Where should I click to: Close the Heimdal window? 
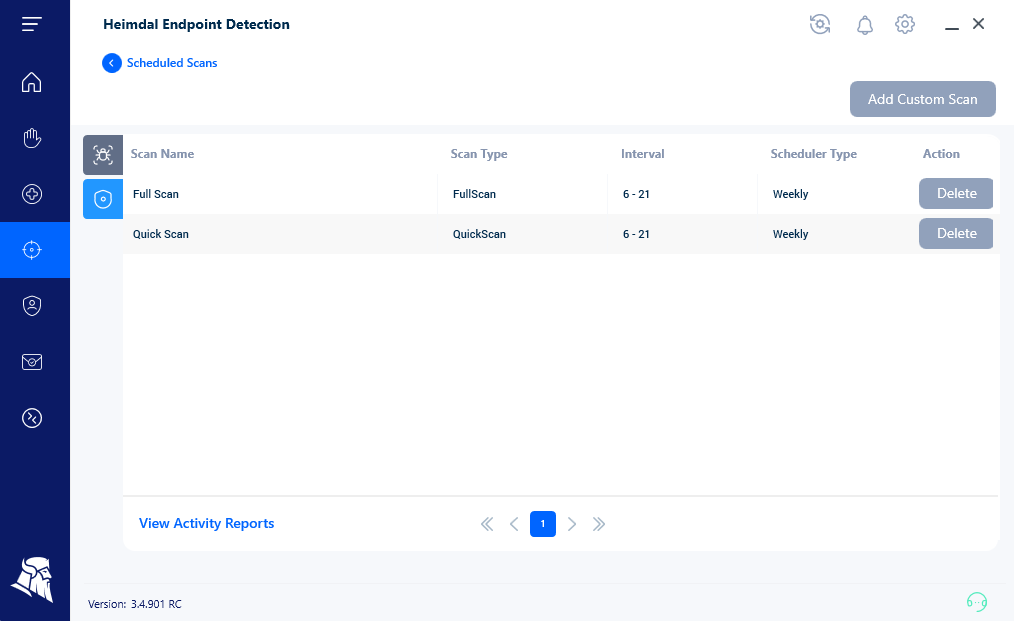978,24
